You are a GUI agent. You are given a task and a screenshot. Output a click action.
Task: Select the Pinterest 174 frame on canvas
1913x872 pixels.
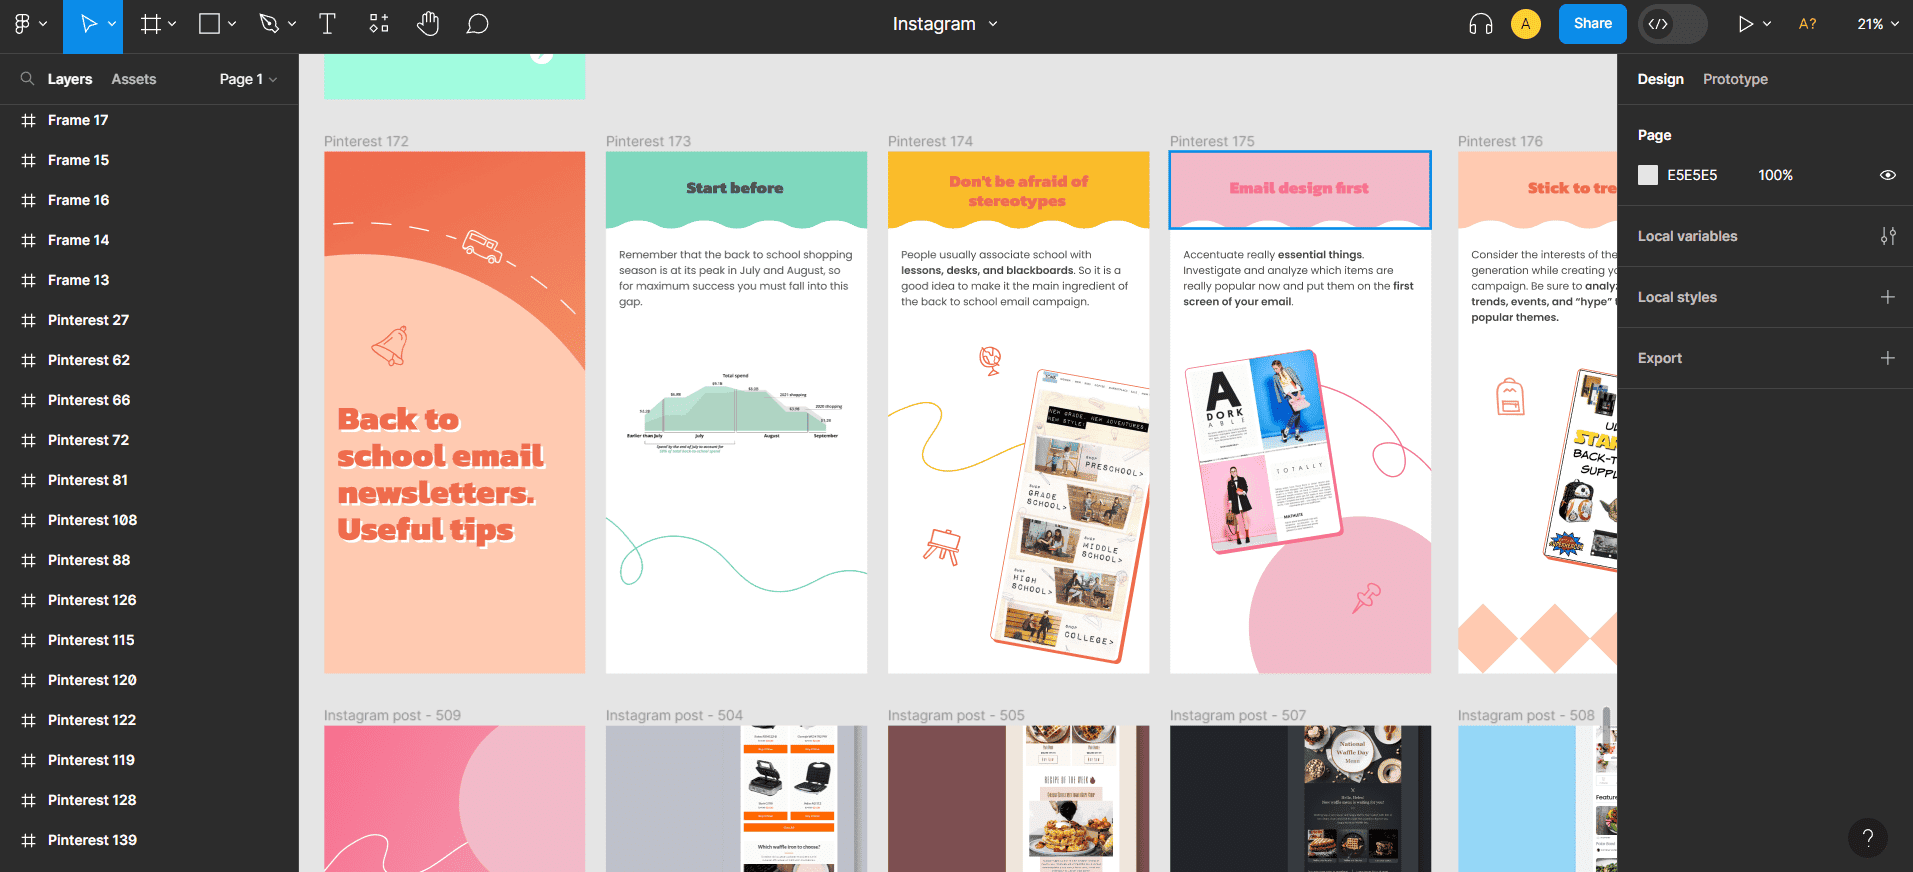(1018, 412)
